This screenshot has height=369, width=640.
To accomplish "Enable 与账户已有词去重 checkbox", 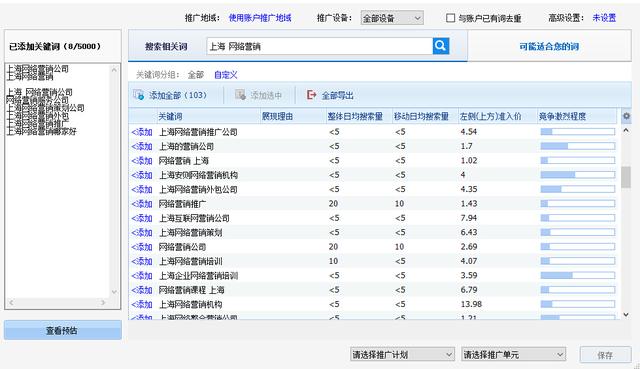I will click(x=450, y=18).
